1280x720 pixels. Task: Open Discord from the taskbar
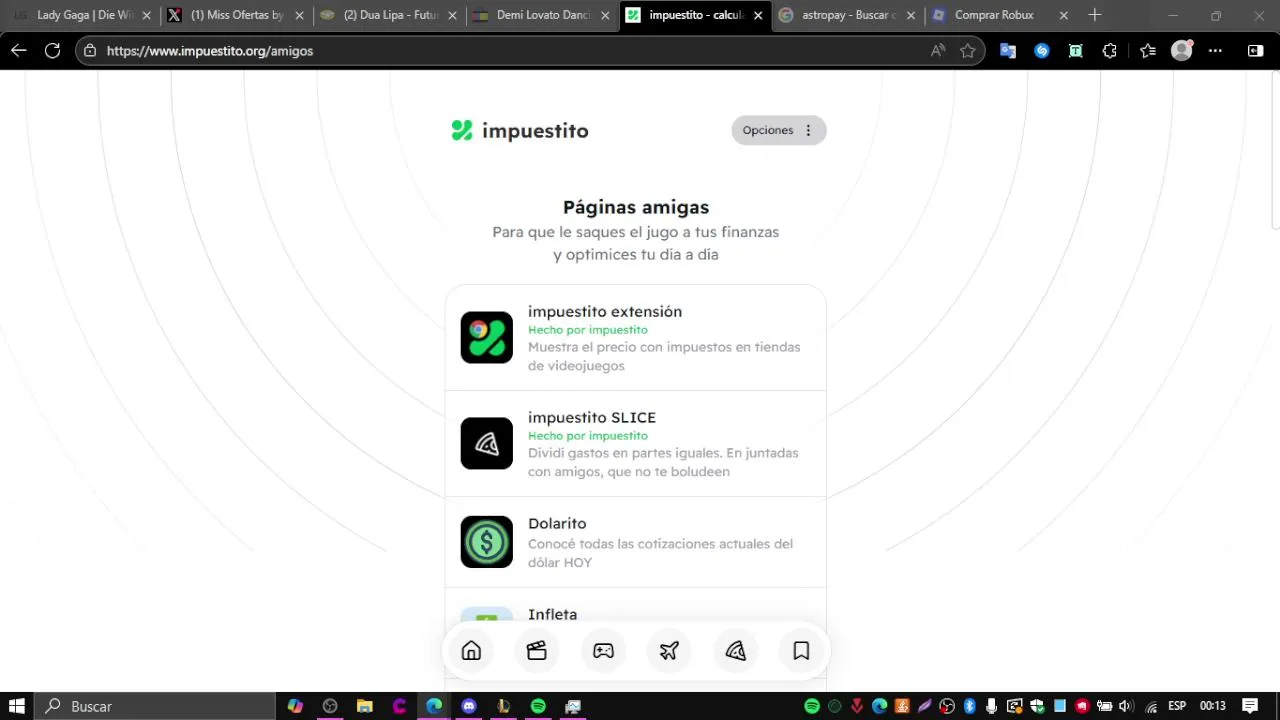pyautogui.click(x=469, y=706)
